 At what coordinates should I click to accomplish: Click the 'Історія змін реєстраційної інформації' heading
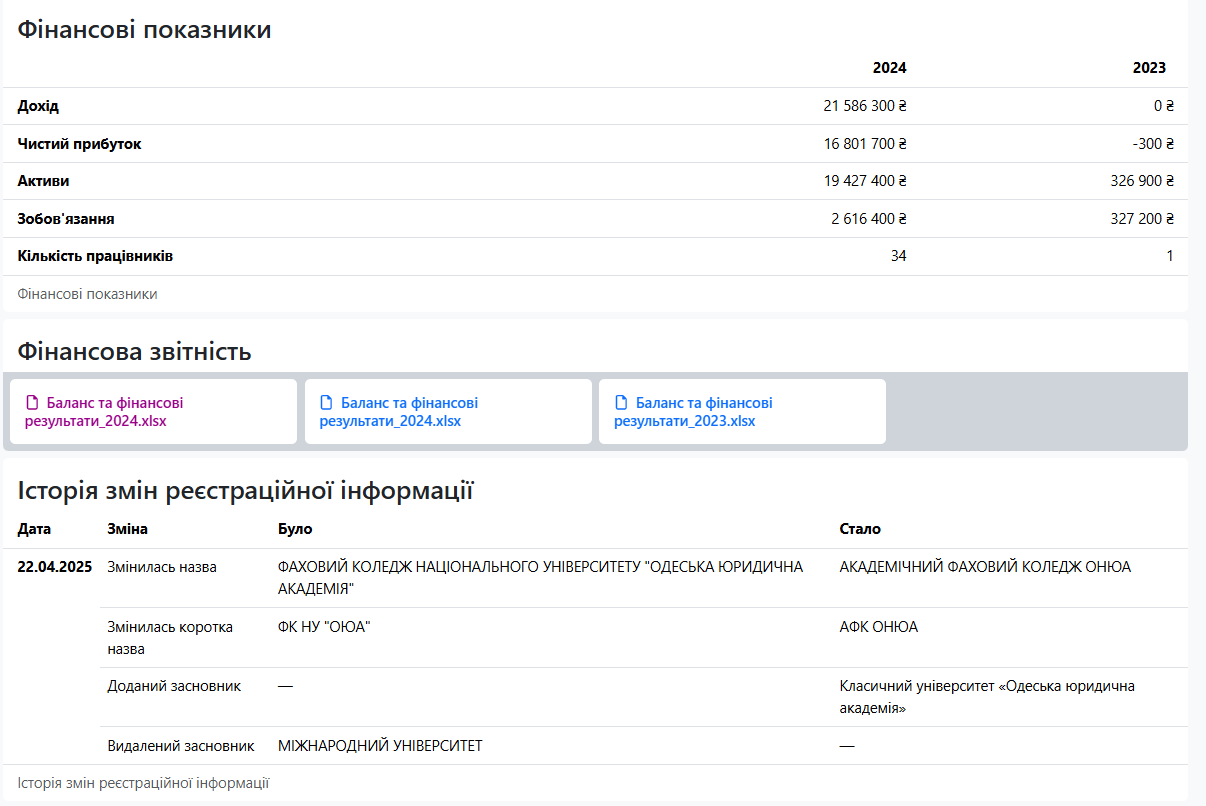(245, 491)
